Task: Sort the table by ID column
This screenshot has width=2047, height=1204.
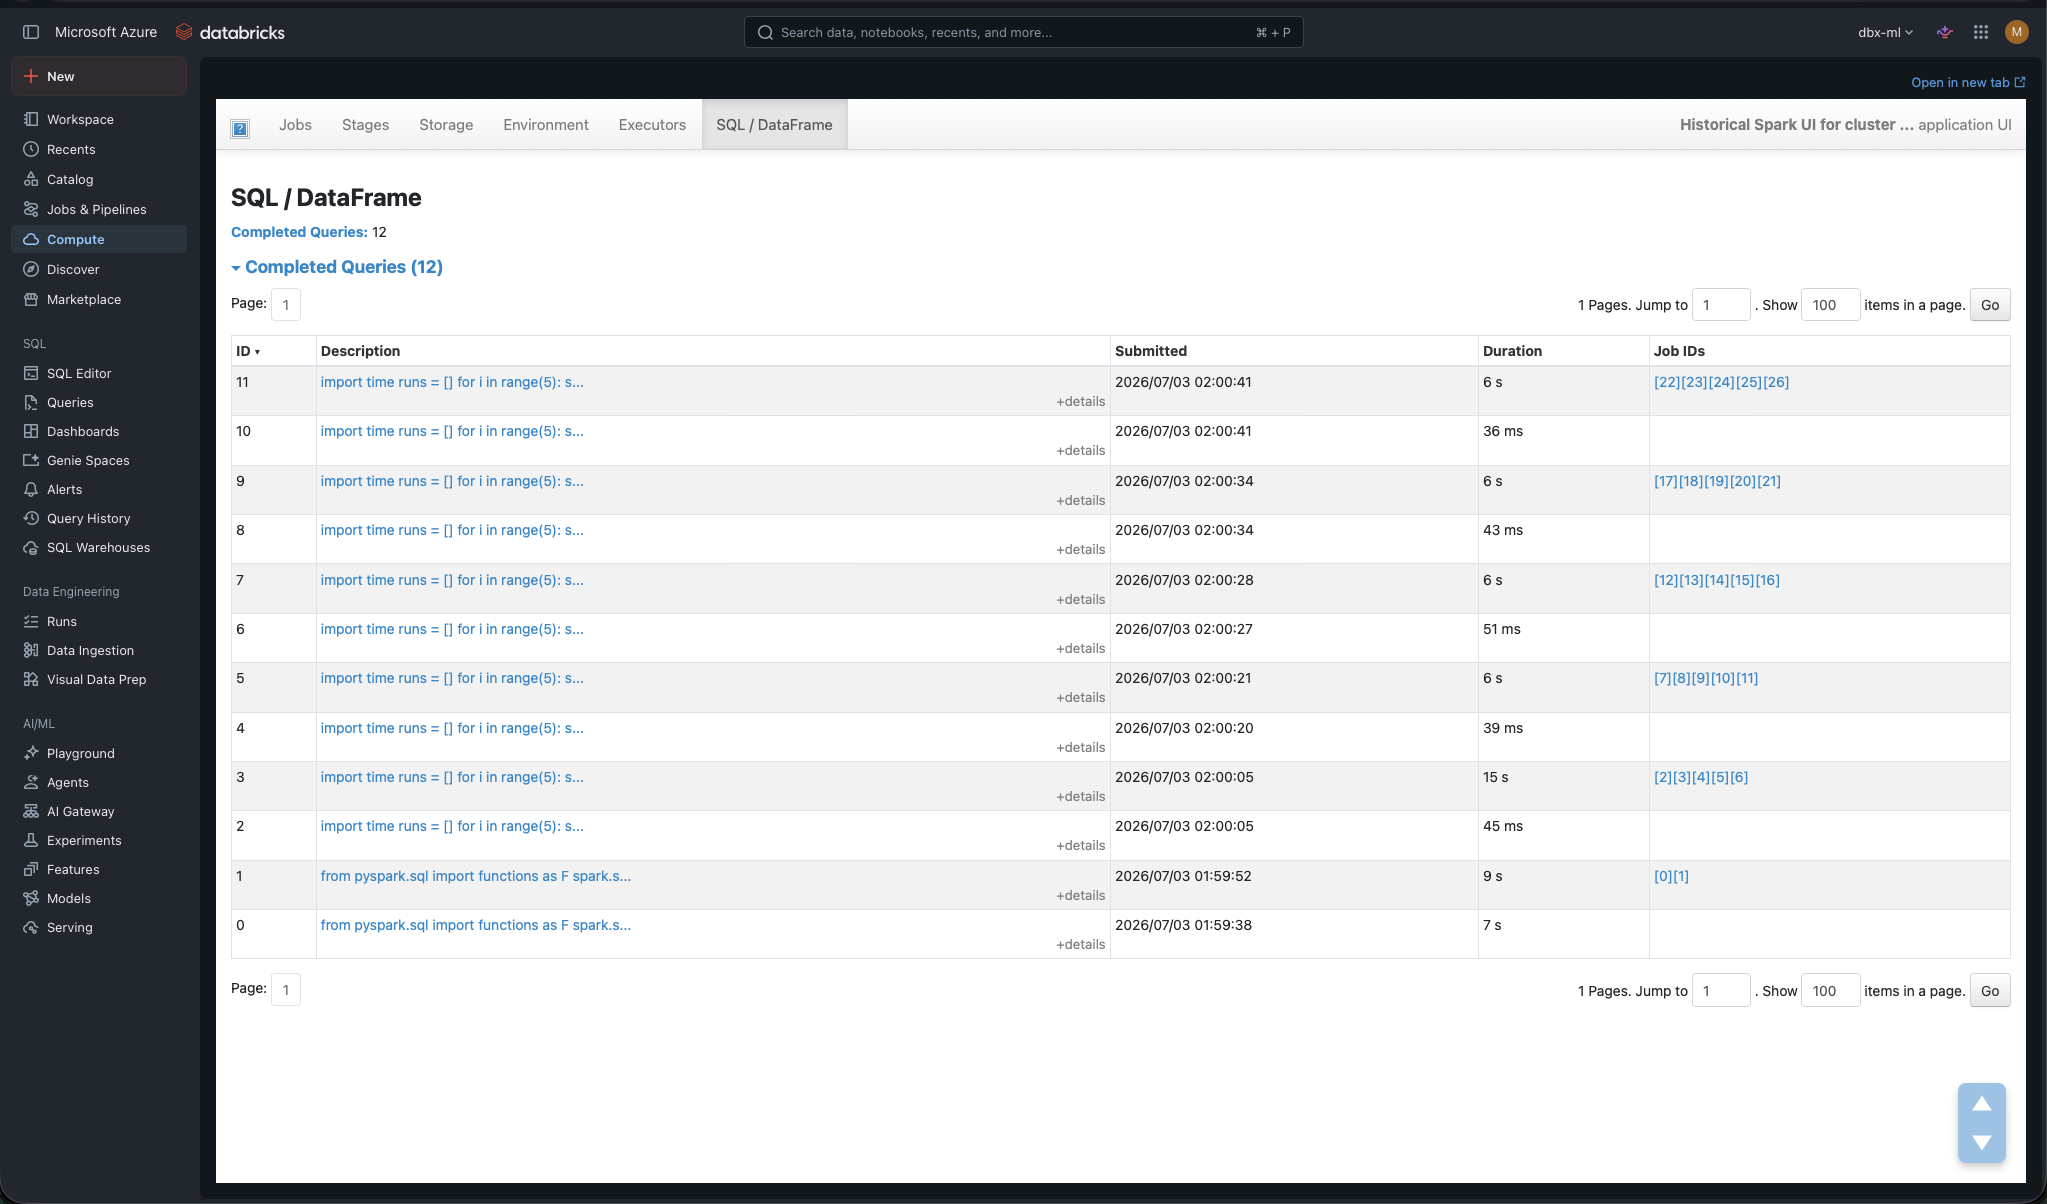Action: (248, 351)
